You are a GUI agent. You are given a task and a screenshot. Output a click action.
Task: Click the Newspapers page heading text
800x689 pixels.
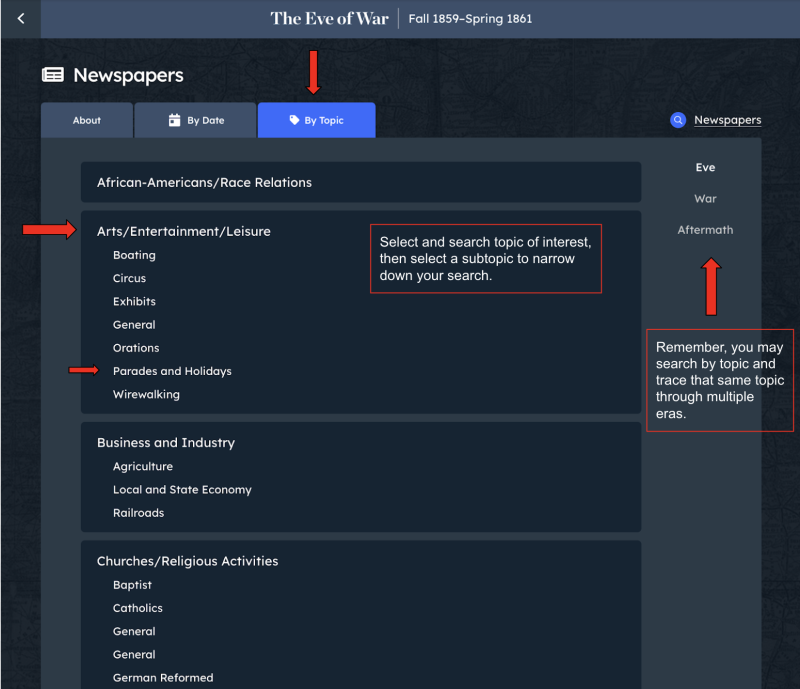(x=128, y=75)
